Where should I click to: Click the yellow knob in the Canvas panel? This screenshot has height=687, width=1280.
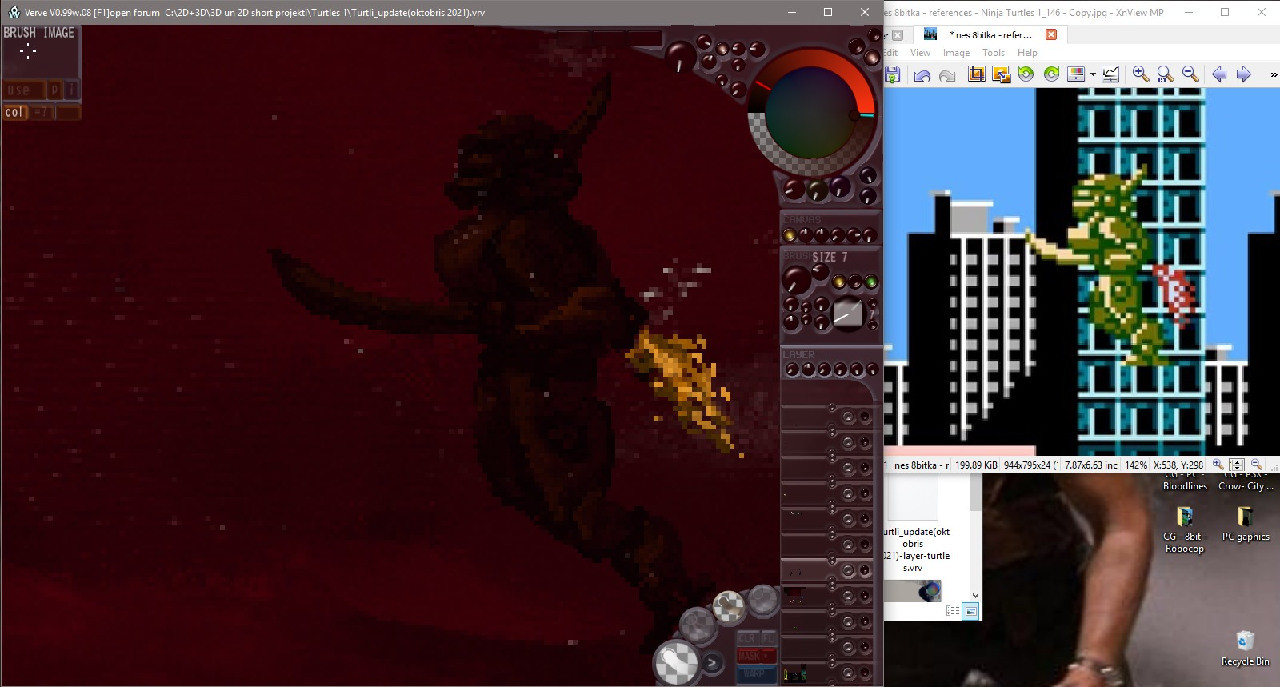(789, 236)
